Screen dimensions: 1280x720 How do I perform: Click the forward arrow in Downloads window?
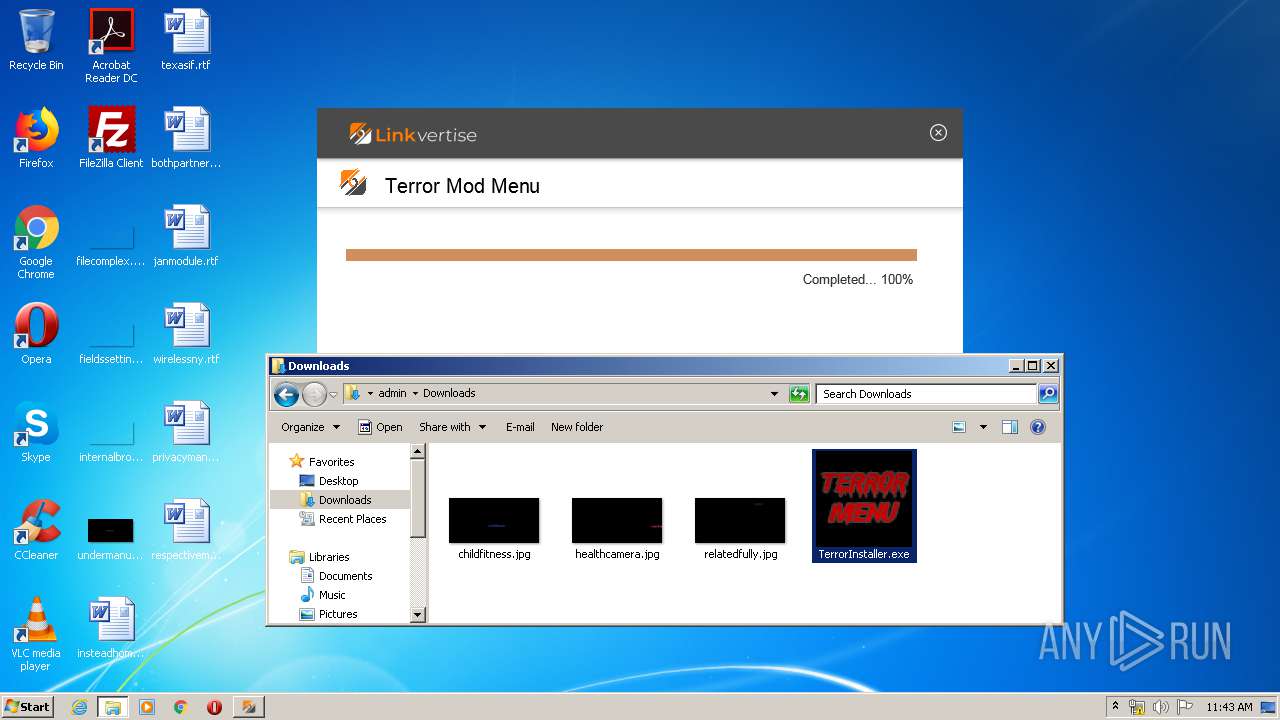(x=314, y=394)
